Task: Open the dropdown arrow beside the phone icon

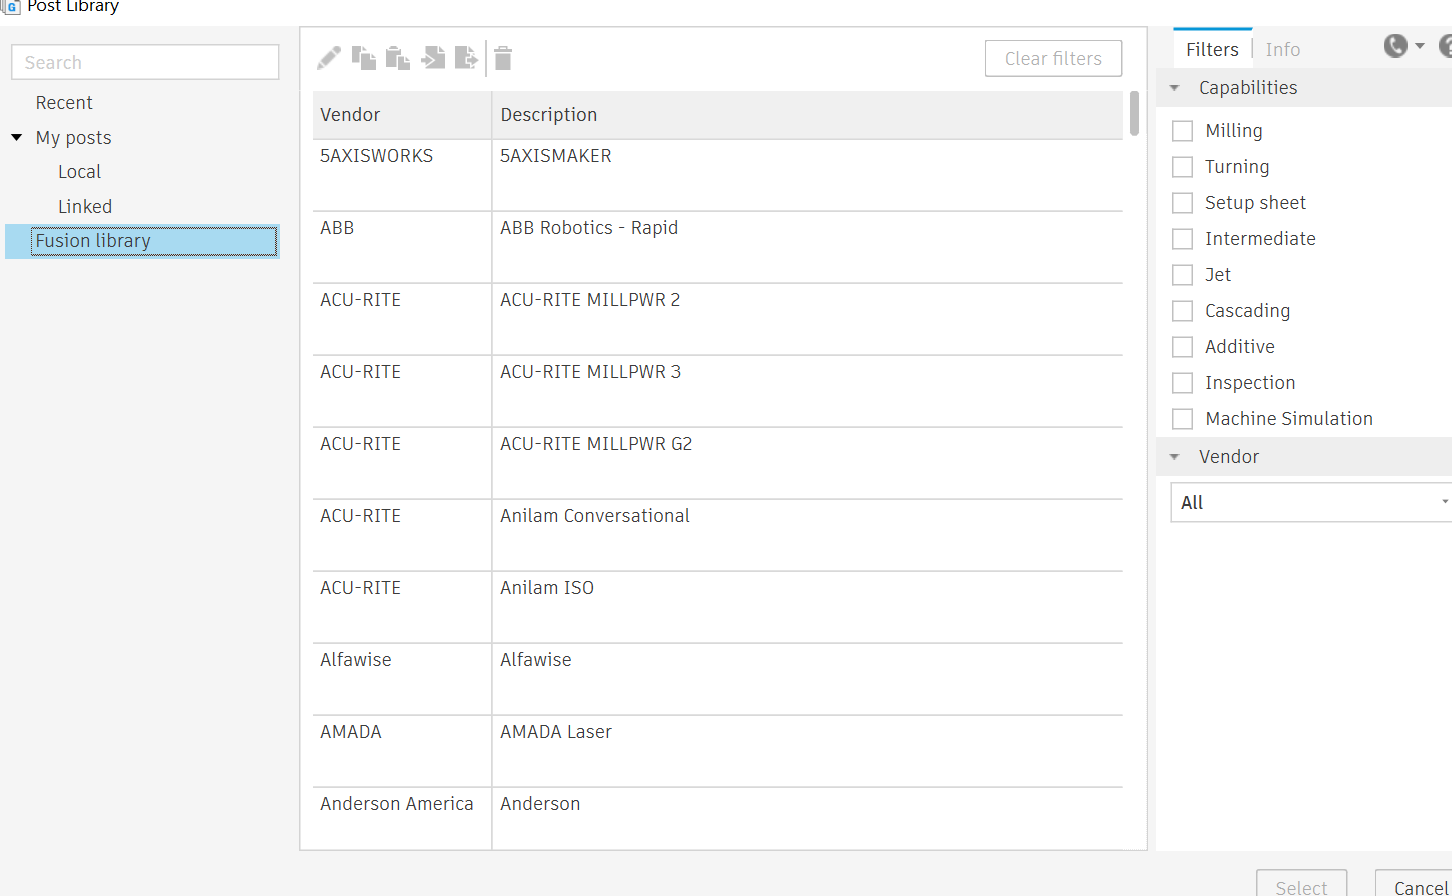Action: 1420,46
